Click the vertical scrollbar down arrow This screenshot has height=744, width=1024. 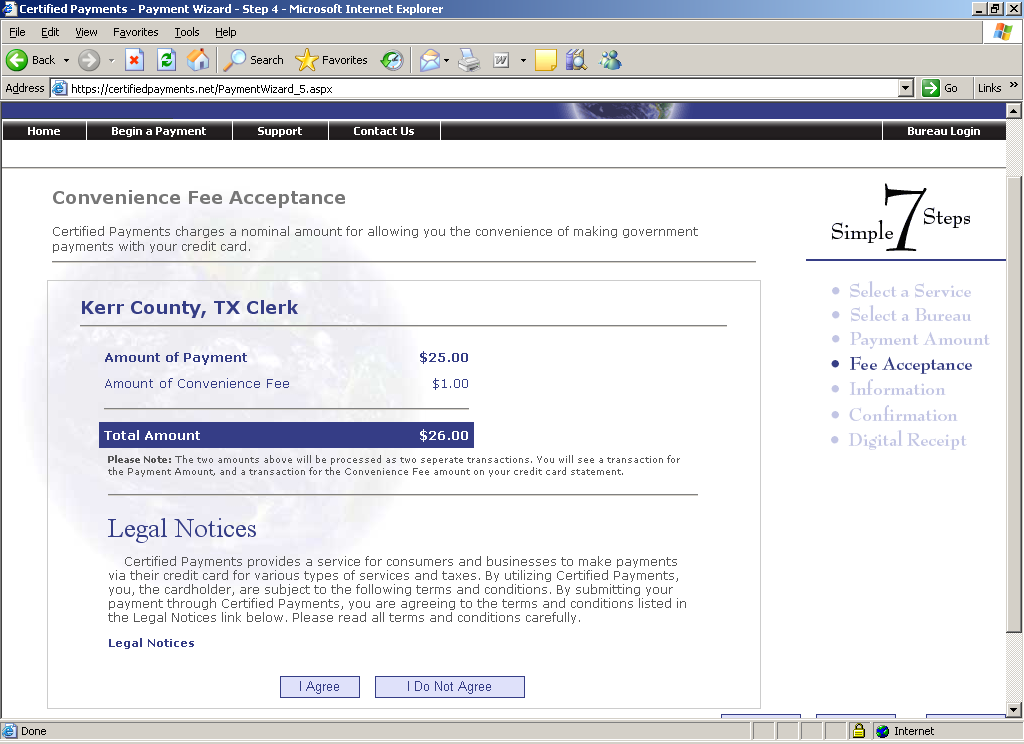coord(1014,711)
